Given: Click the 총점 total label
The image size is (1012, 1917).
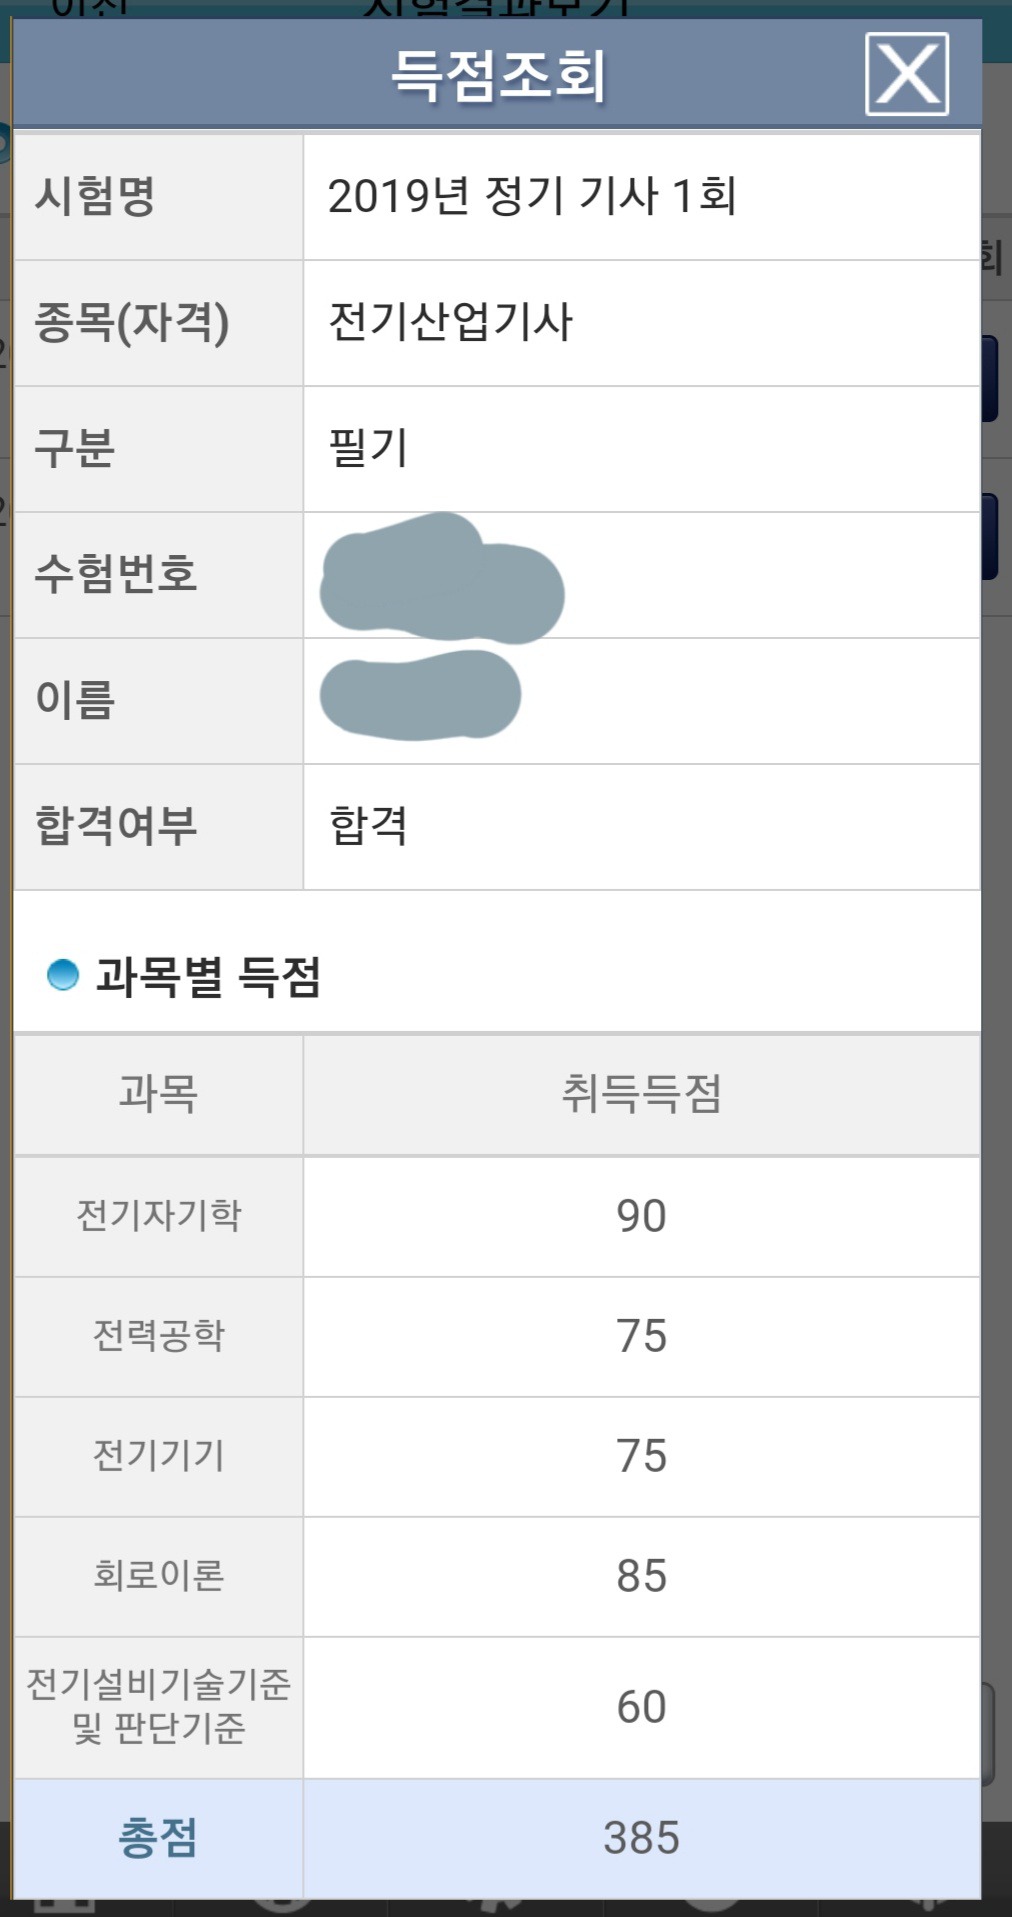Looking at the screenshot, I should [158, 1838].
